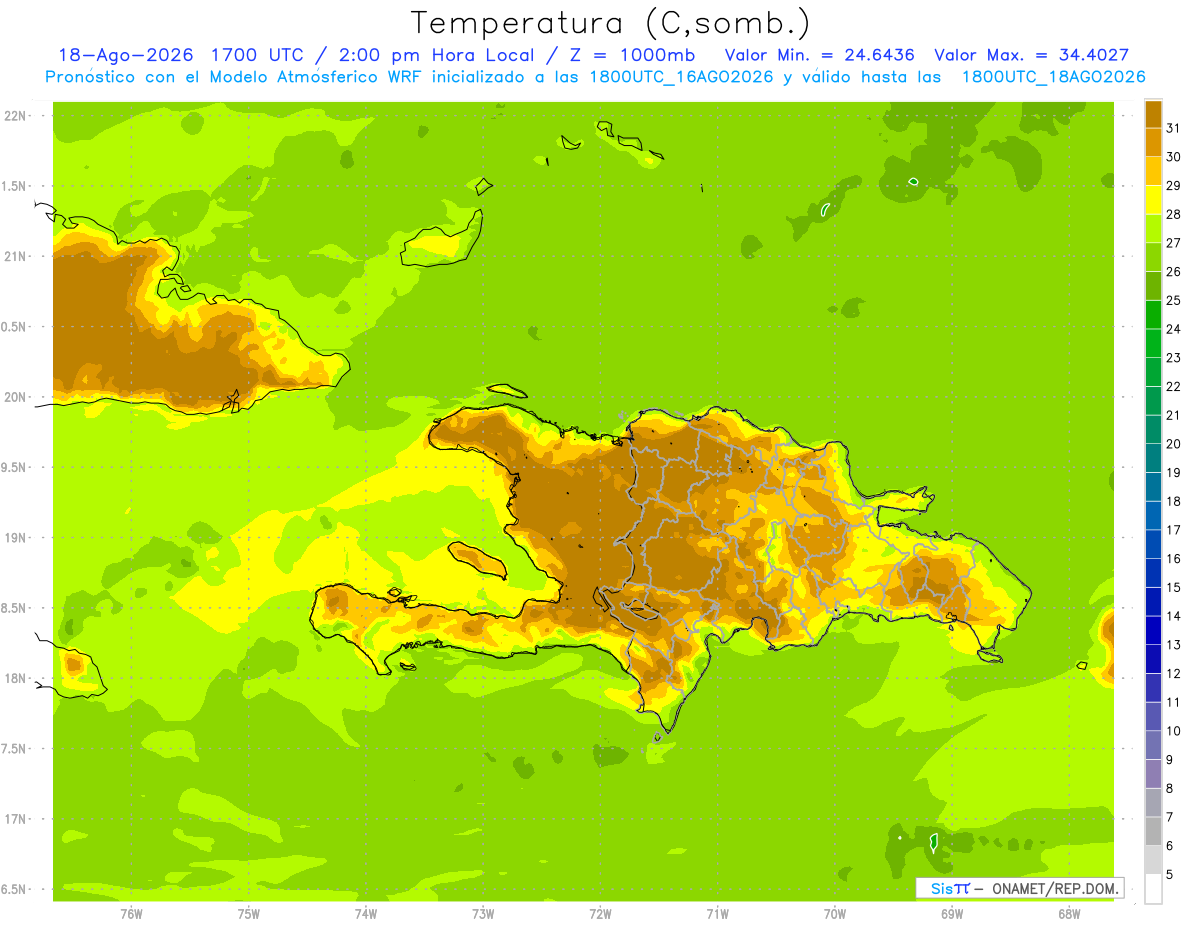Pick the legend swatch between 25 and 26
Image resolution: width=1200 pixels, height=927 pixels.
click(1153, 286)
